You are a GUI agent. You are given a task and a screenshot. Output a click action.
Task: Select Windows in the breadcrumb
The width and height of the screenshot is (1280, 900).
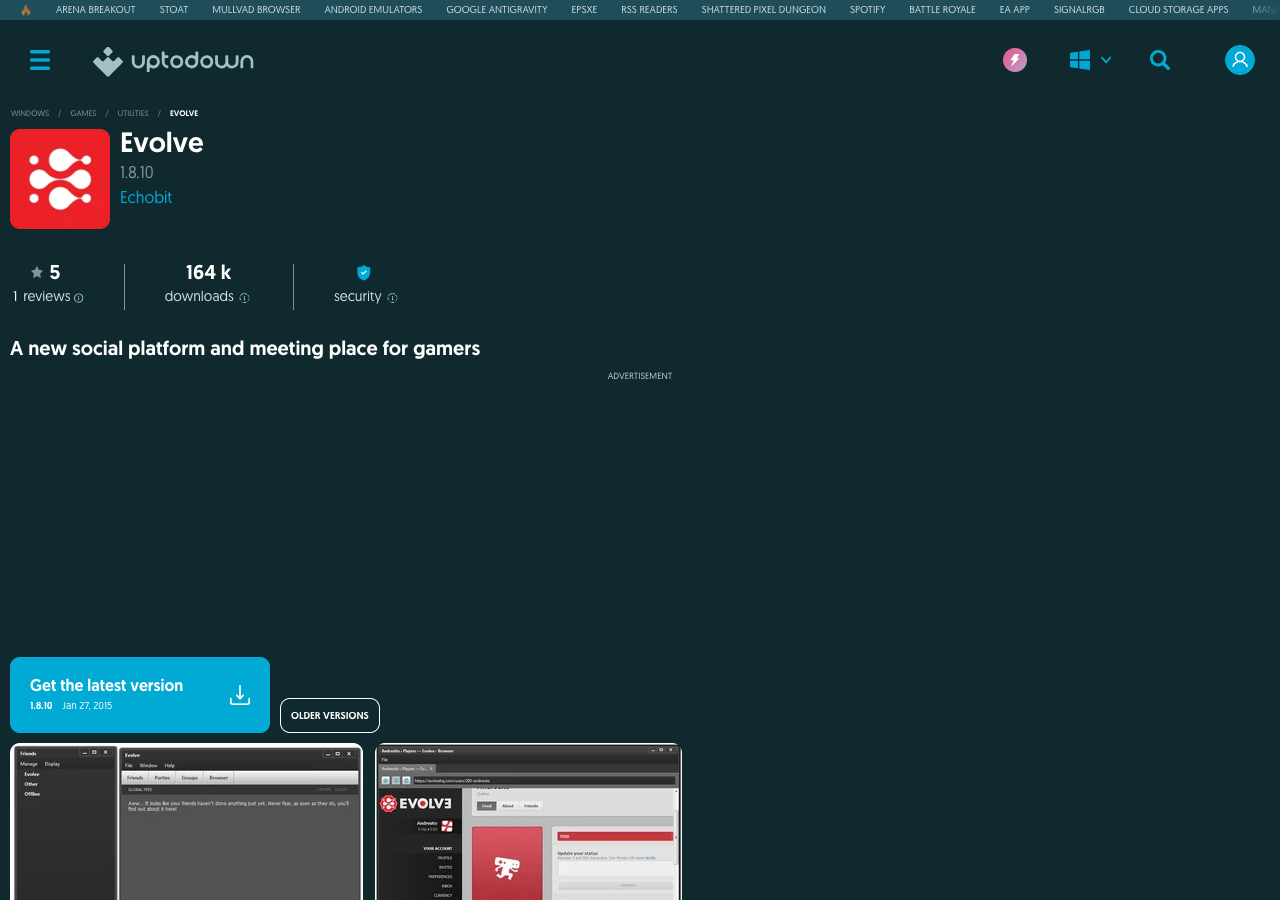point(30,114)
